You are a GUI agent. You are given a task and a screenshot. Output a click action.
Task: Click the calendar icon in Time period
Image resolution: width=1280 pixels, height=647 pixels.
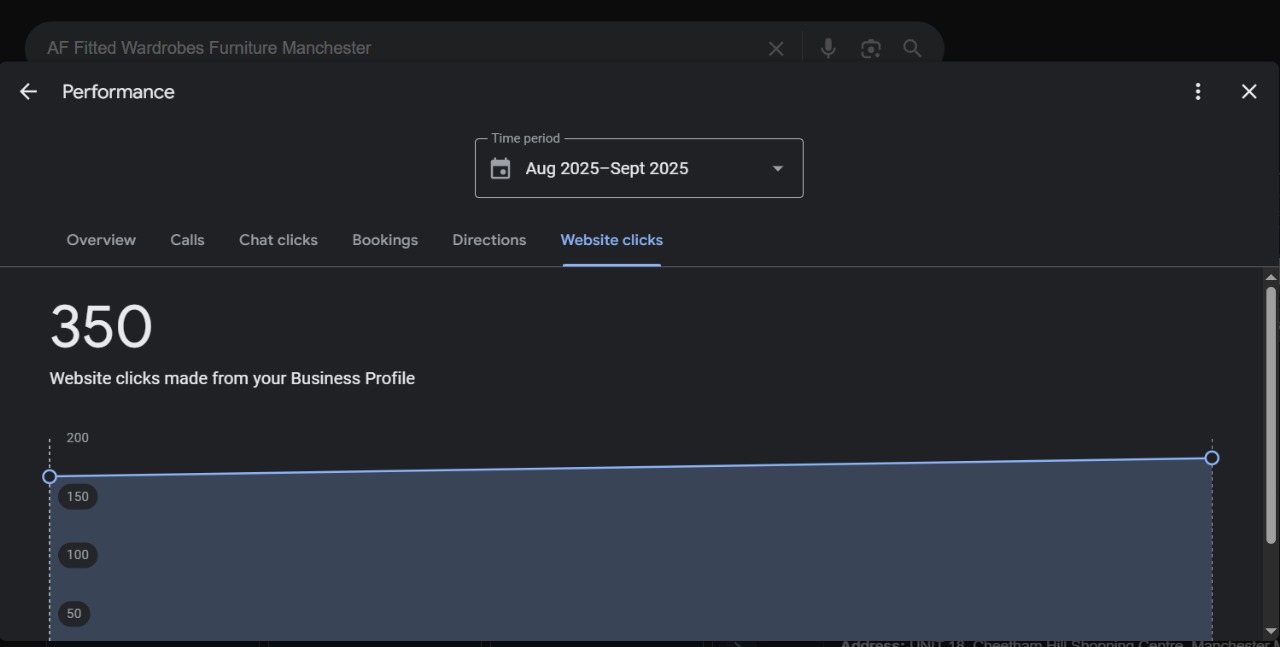501,169
